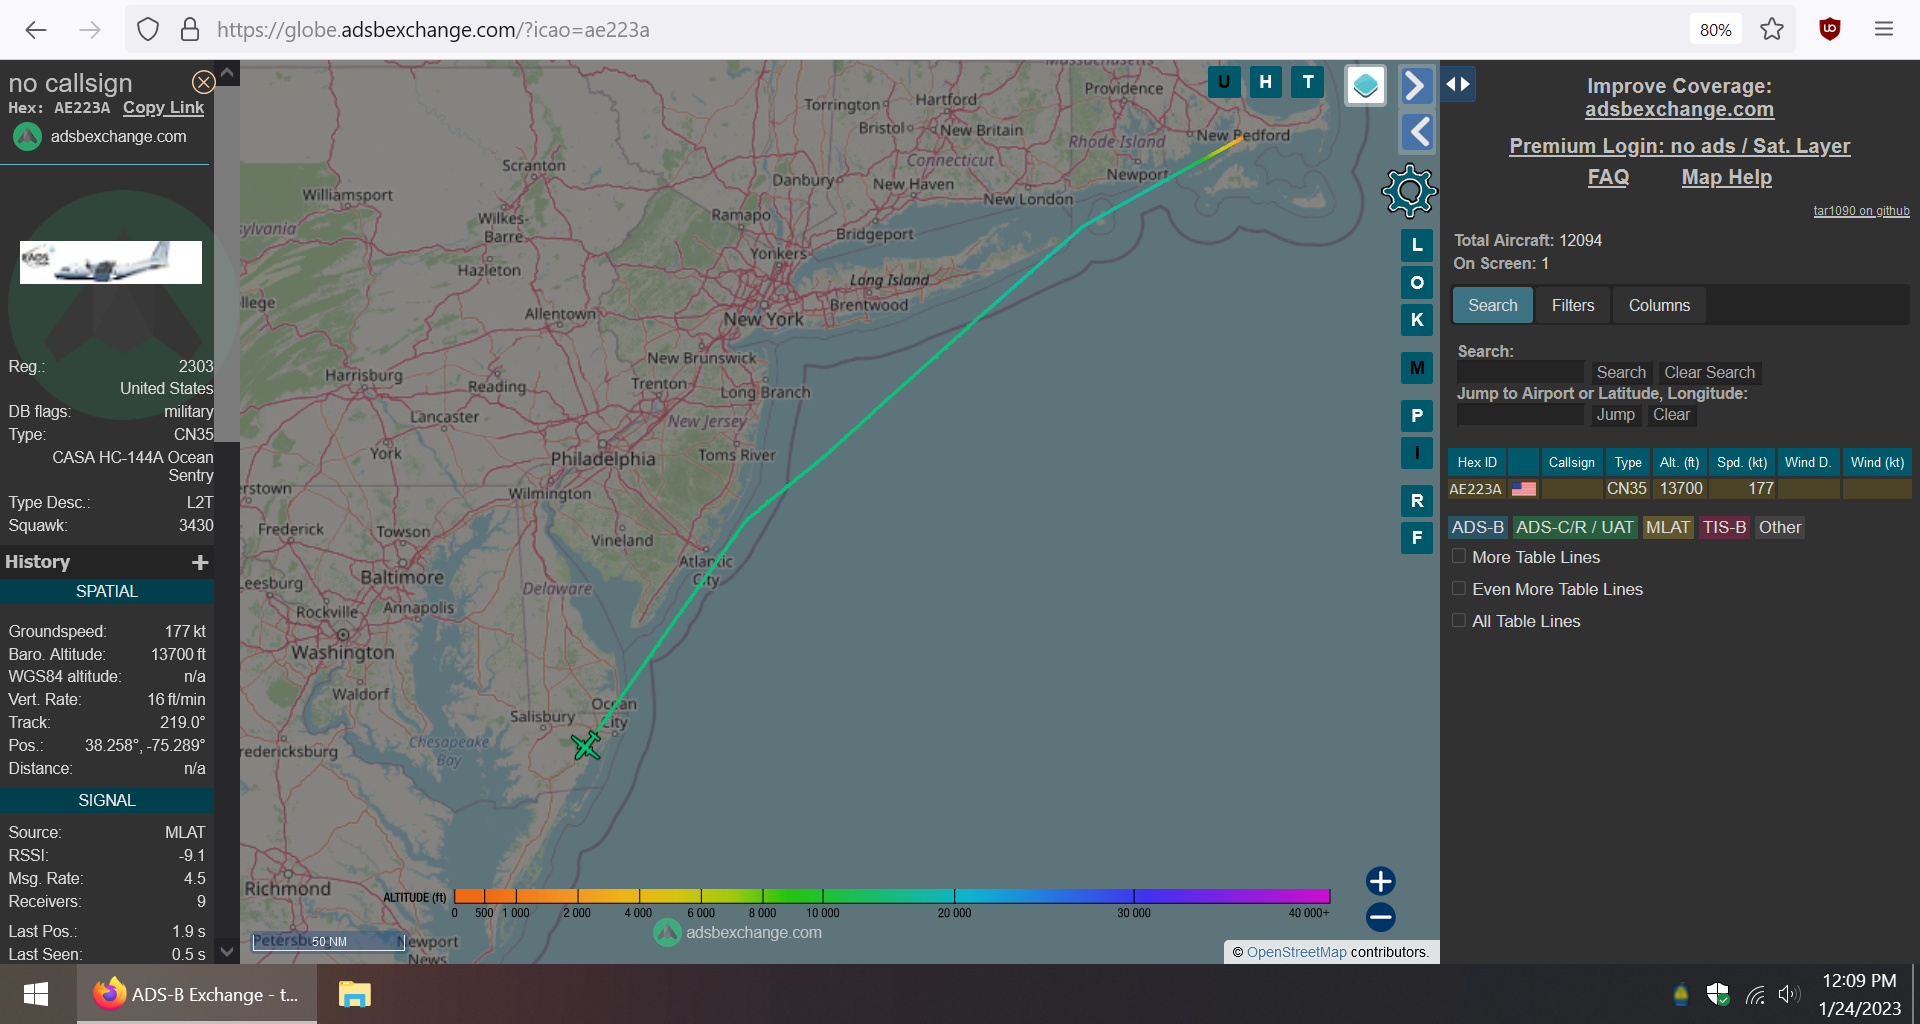Open the adsbexchange.com coverage link
Viewport: 1920px width, 1024px height.
[1679, 110]
